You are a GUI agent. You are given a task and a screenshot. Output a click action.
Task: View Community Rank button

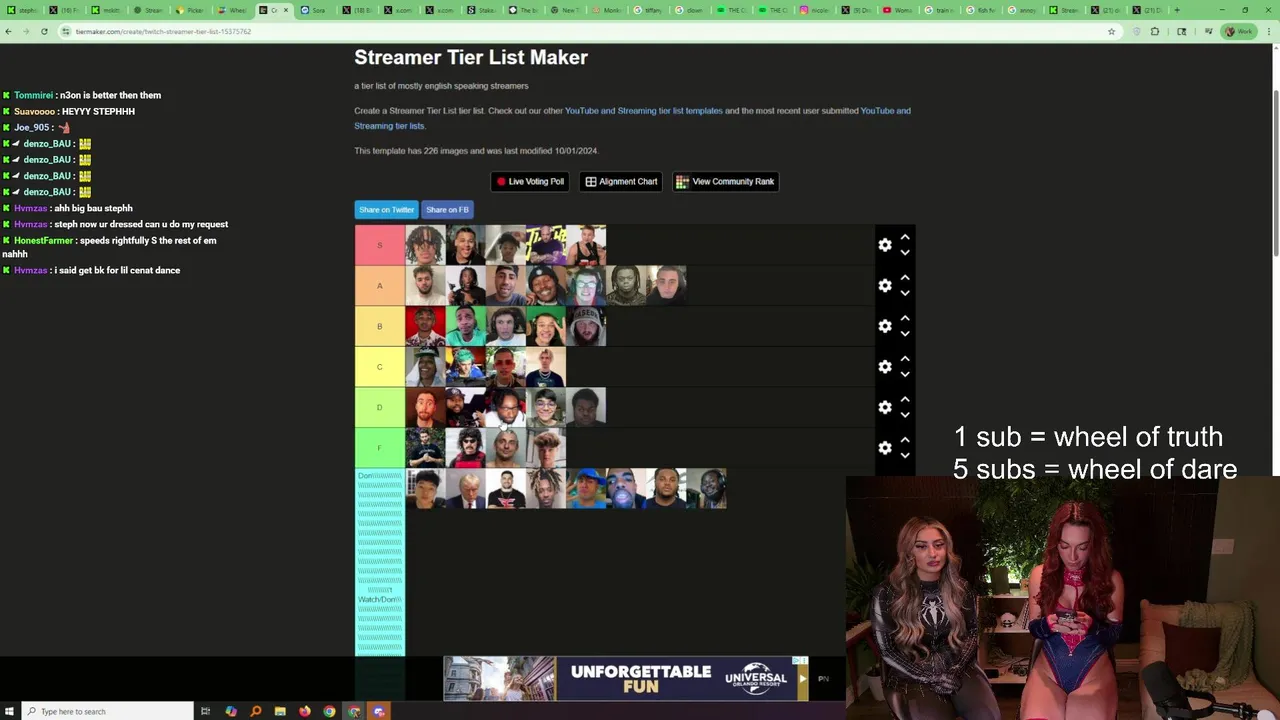click(725, 181)
